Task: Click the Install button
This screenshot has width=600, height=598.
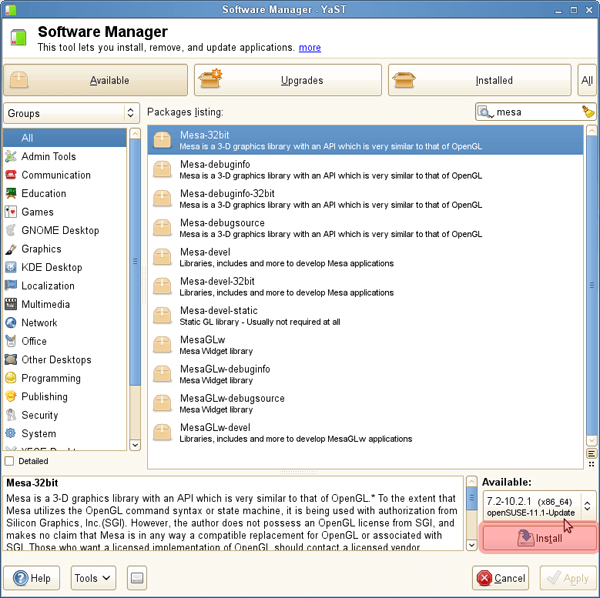Action: [539, 538]
